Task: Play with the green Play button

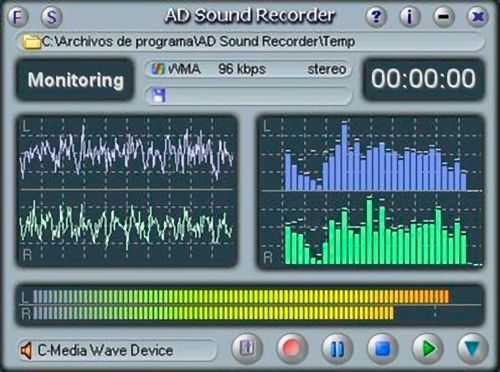Action: [x=428, y=349]
